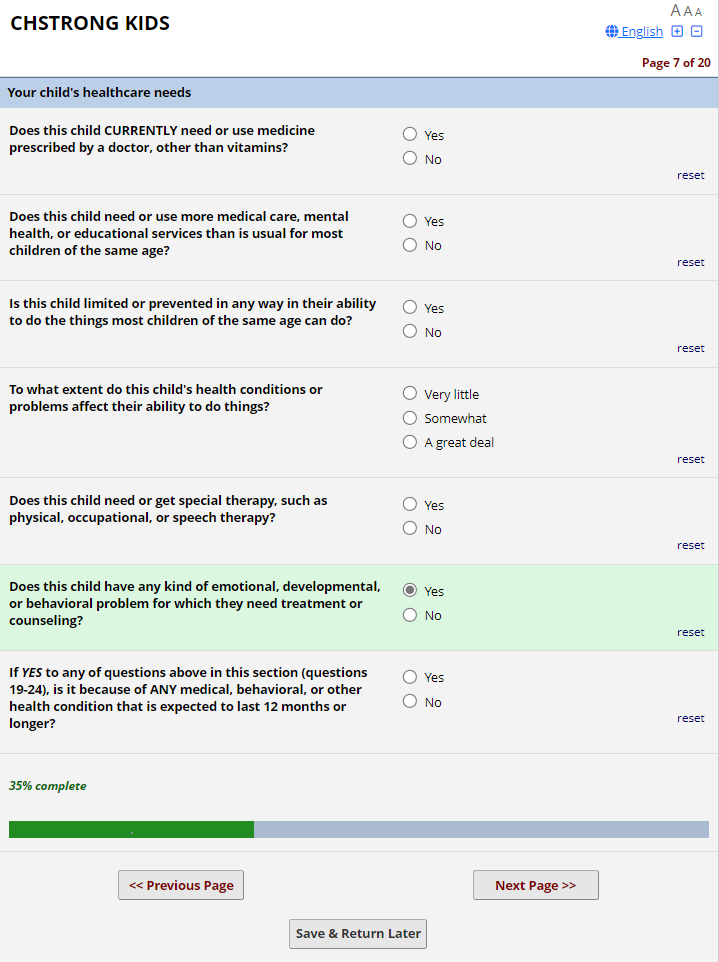Choose No for special therapy question
This screenshot has height=962, width=719.
[410, 528]
